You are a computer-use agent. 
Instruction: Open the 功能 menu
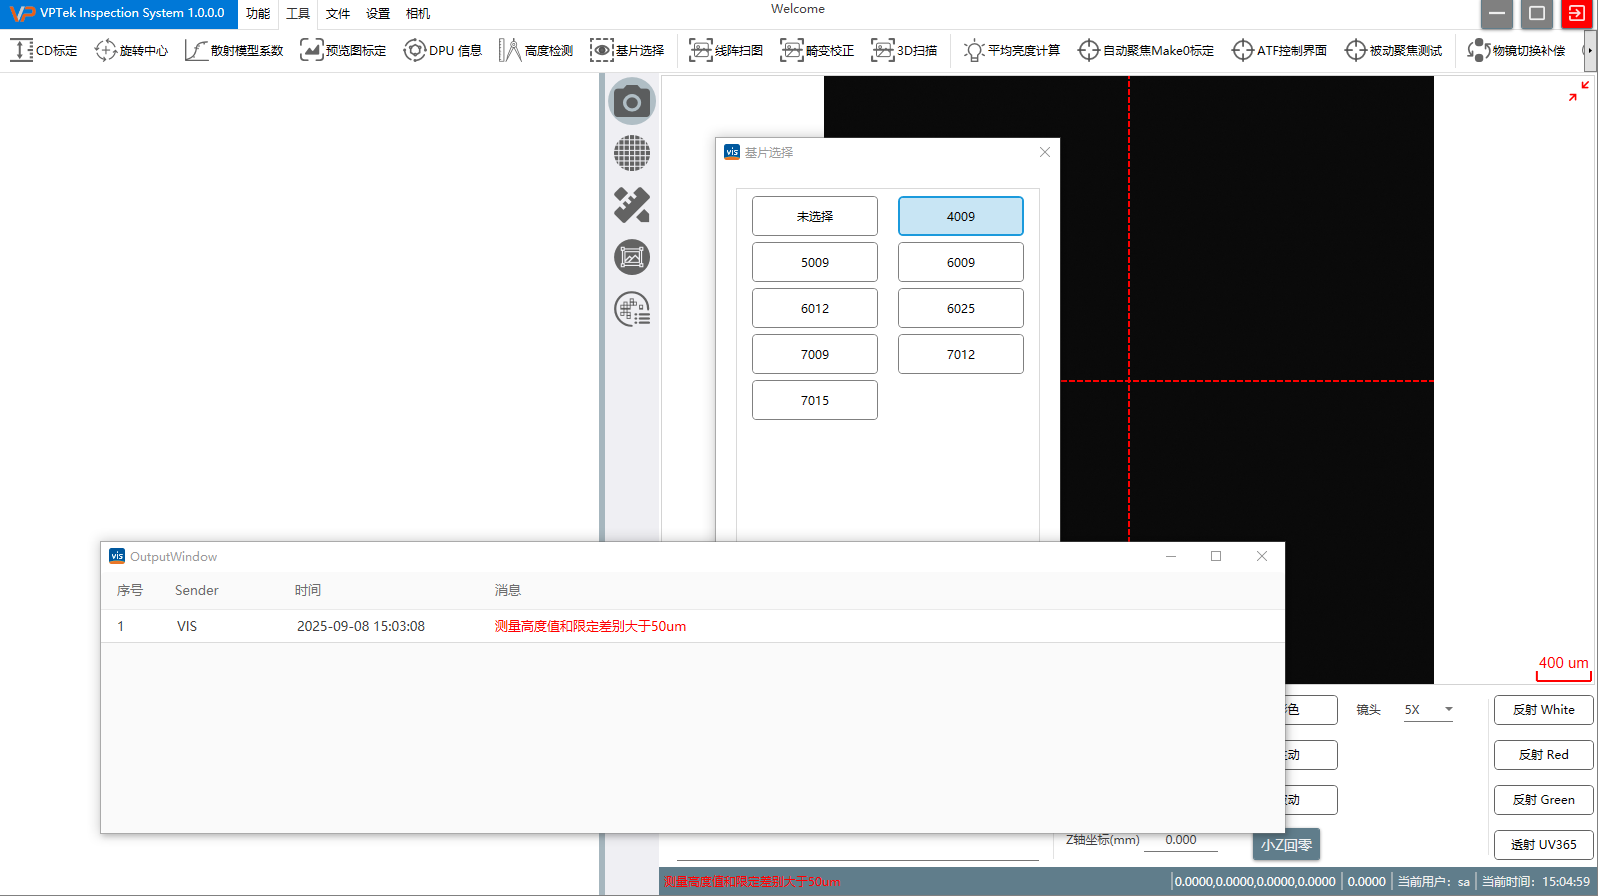coord(258,14)
